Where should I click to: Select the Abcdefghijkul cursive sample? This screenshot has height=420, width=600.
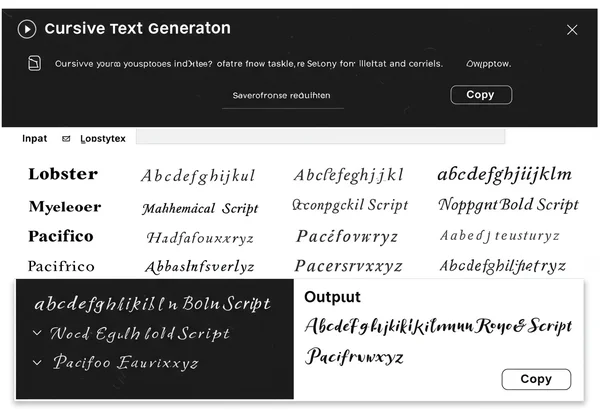198,176
